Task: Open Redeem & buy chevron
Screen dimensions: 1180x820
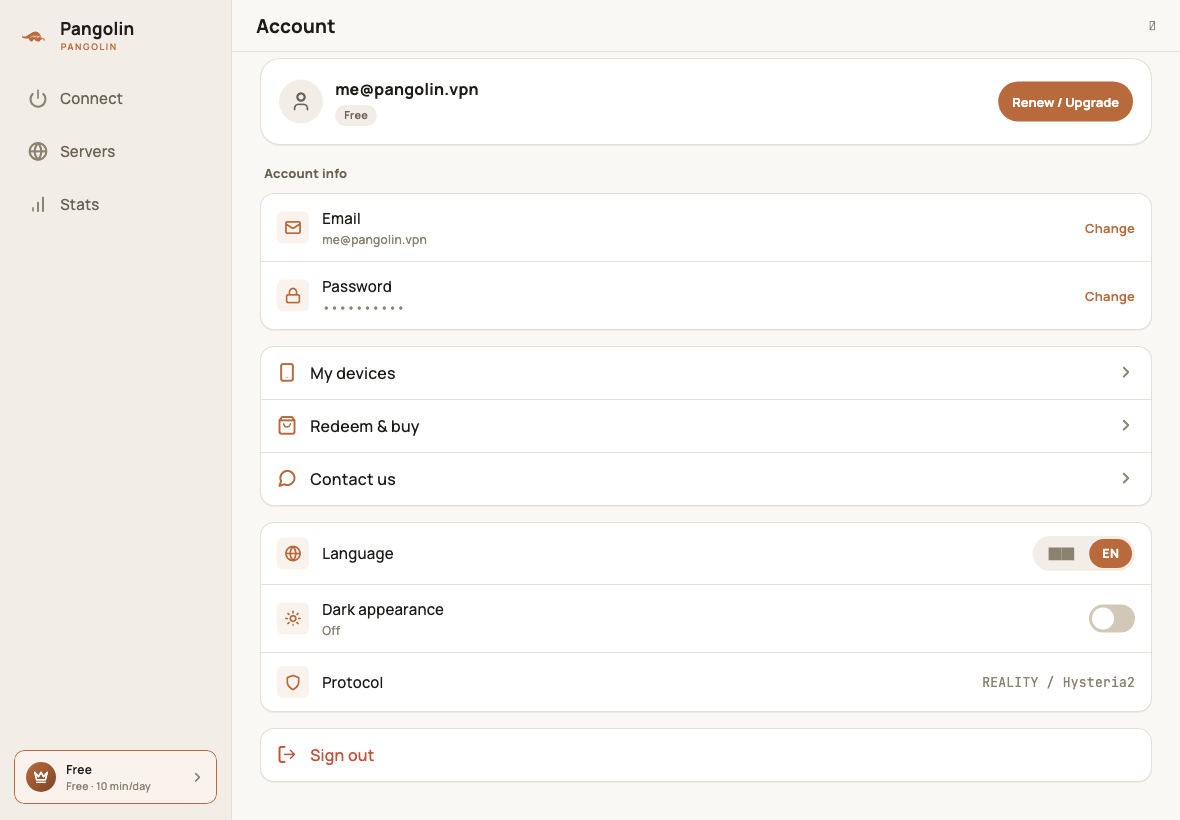Action: pyautogui.click(x=1126, y=425)
